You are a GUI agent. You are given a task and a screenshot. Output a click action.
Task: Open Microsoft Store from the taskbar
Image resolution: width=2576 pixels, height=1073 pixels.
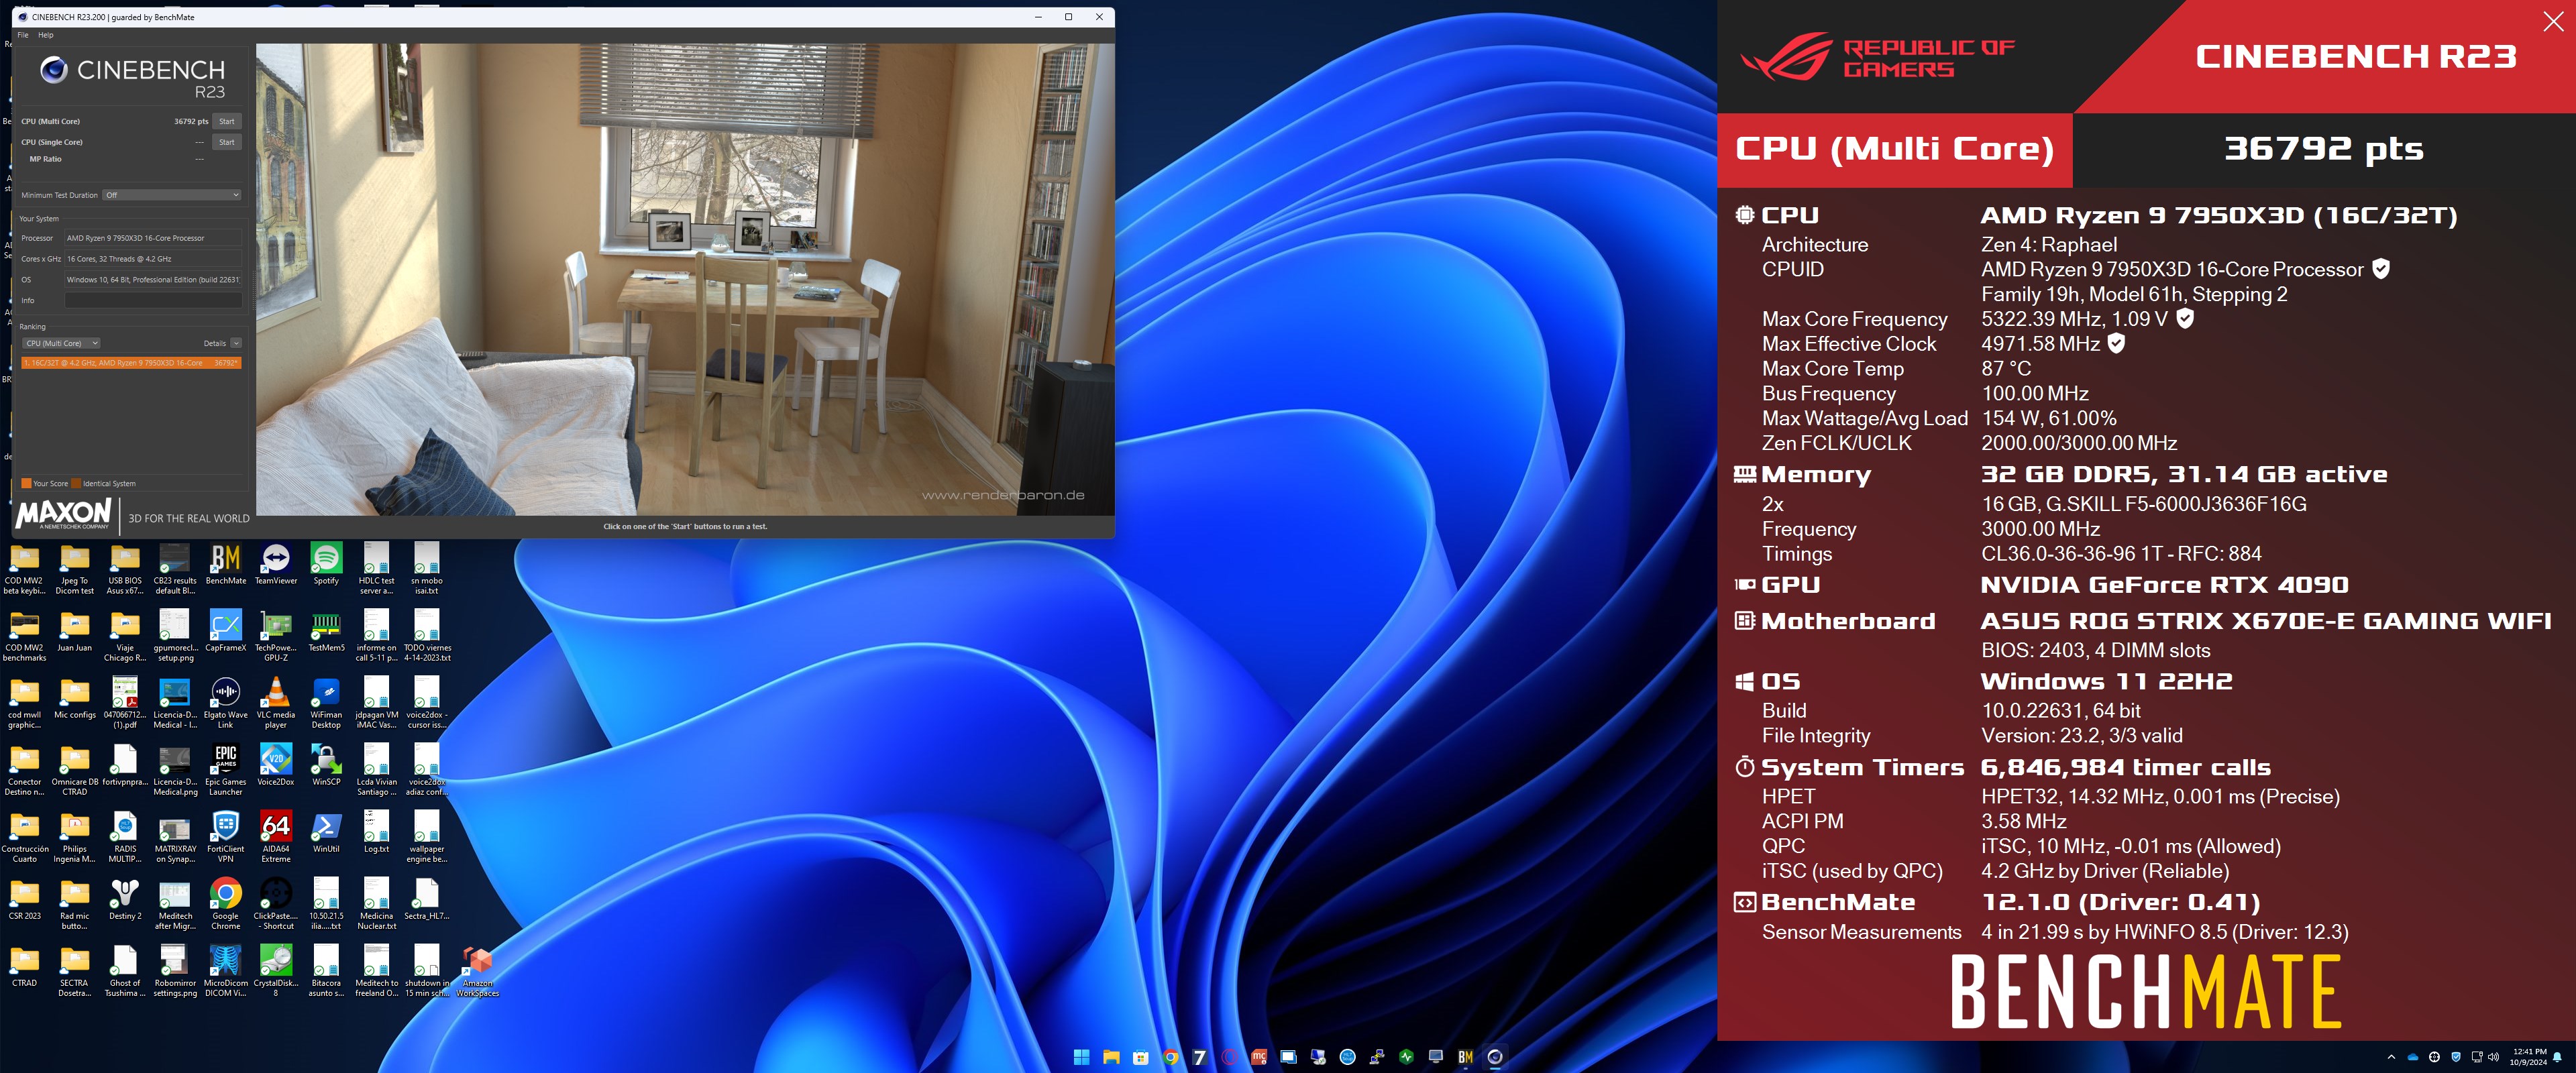(x=1141, y=1056)
